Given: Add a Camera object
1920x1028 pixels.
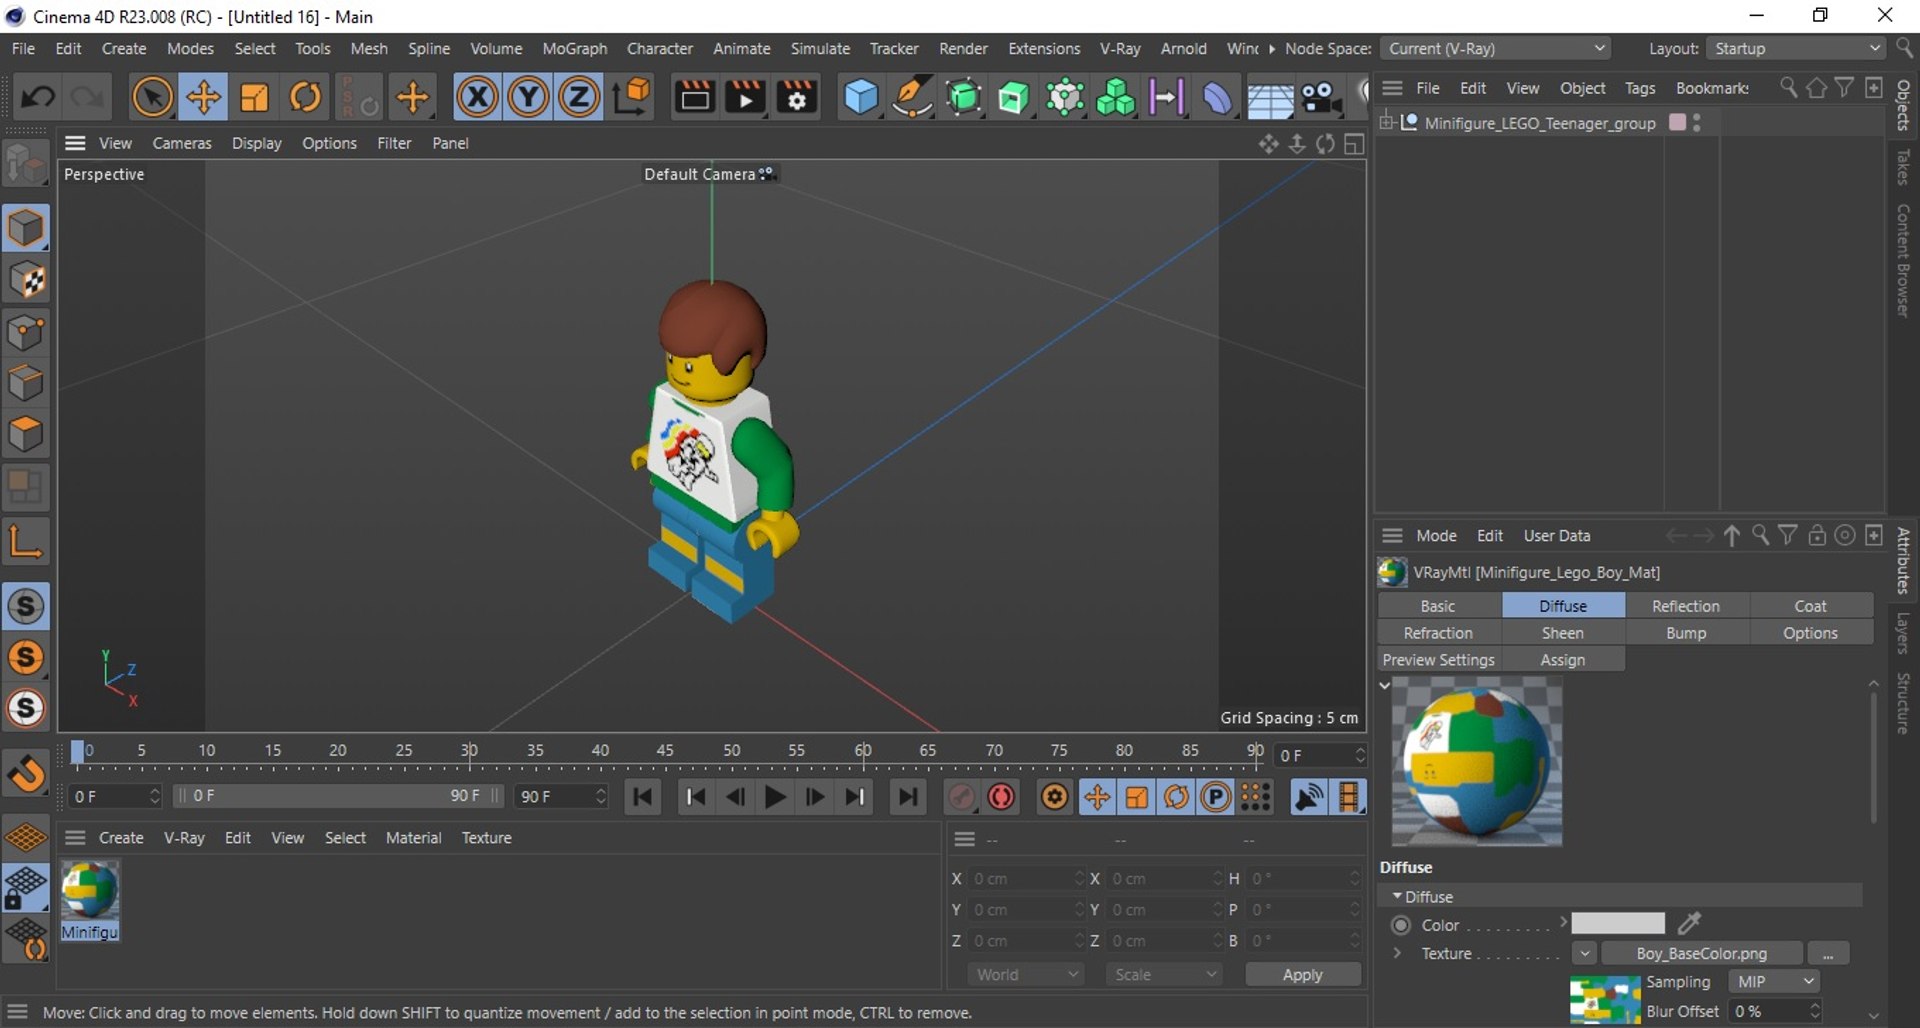Looking at the screenshot, I should (x=1321, y=97).
